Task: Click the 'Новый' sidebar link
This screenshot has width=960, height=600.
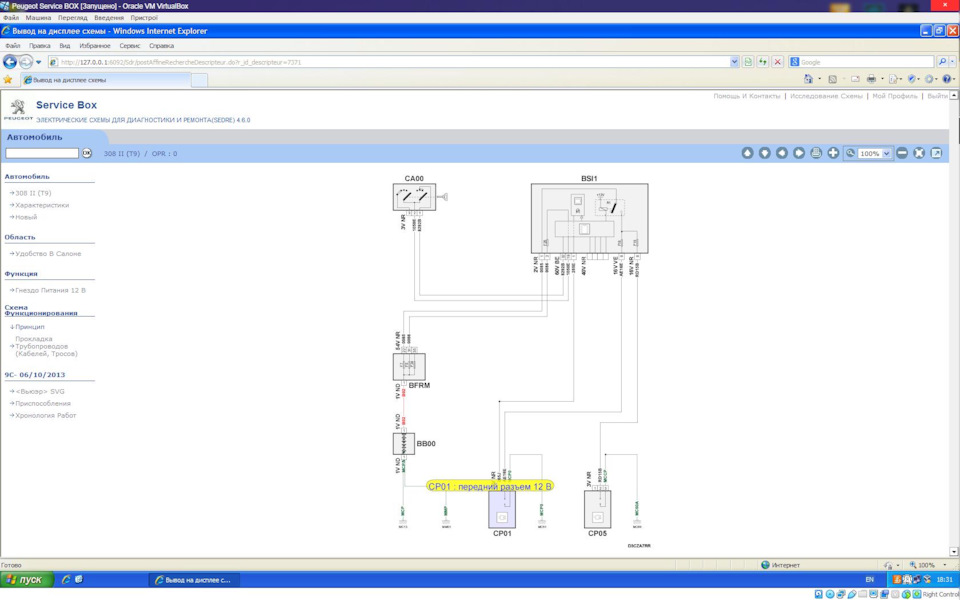Action: point(26,217)
